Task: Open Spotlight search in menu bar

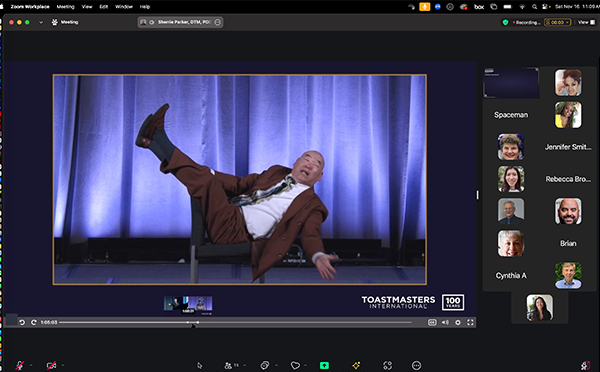Action: click(534, 7)
